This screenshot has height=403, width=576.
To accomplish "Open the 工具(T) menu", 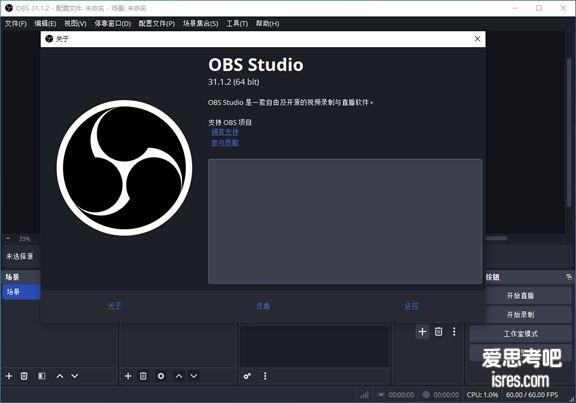I will pyautogui.click(x=237, y=24).
